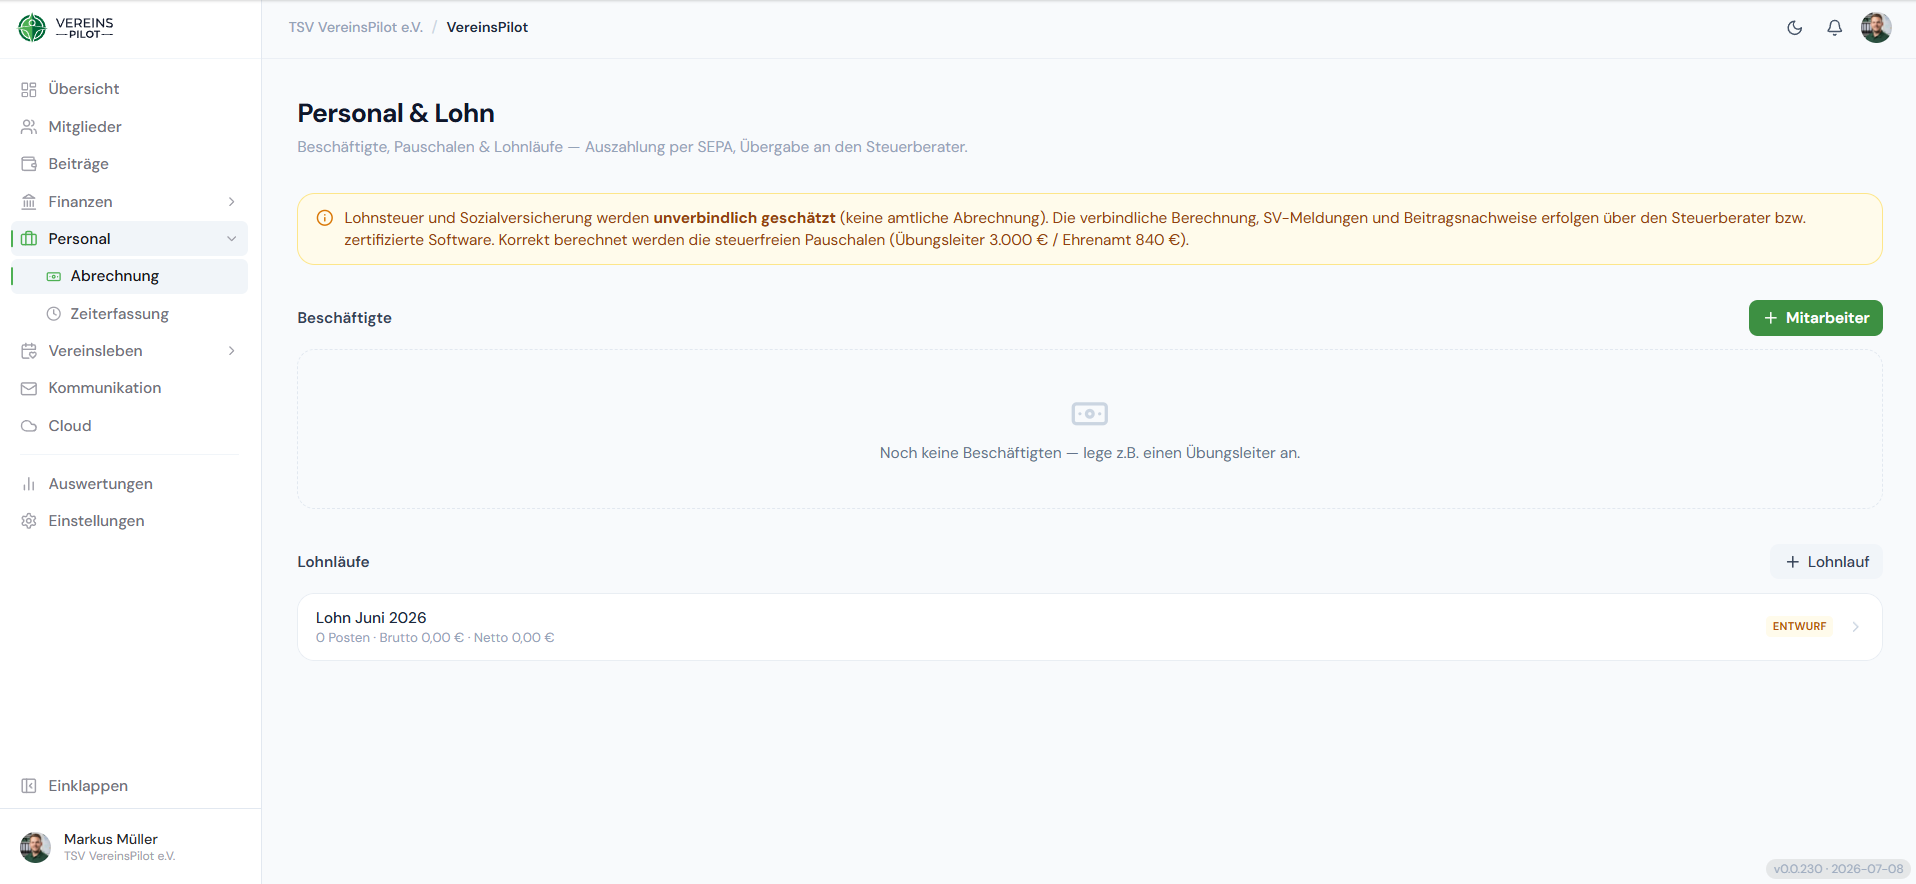Screen dimensions: 1916x884
Task: Expand the Vereinsleben submenu chevron
Action: [x=232, y=351]
